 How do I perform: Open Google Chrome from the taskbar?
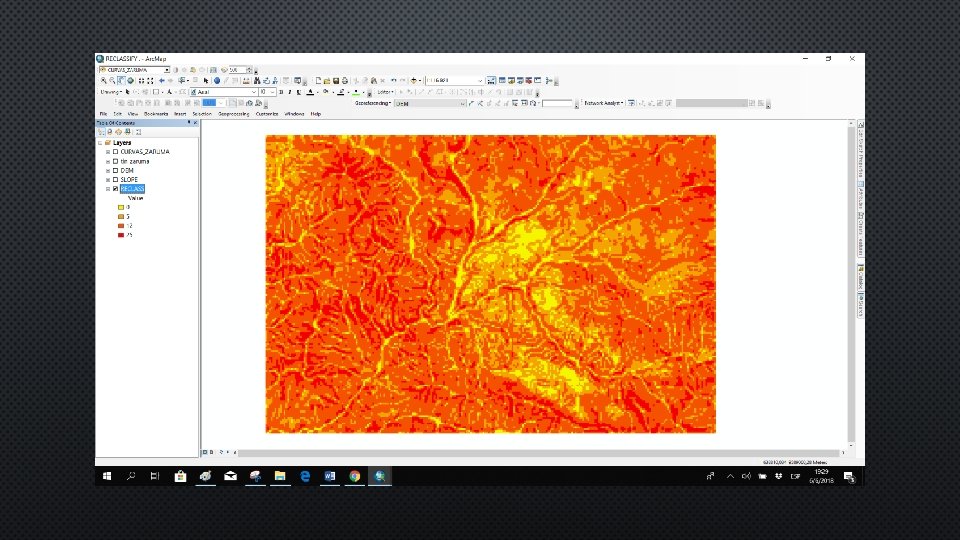354,476
